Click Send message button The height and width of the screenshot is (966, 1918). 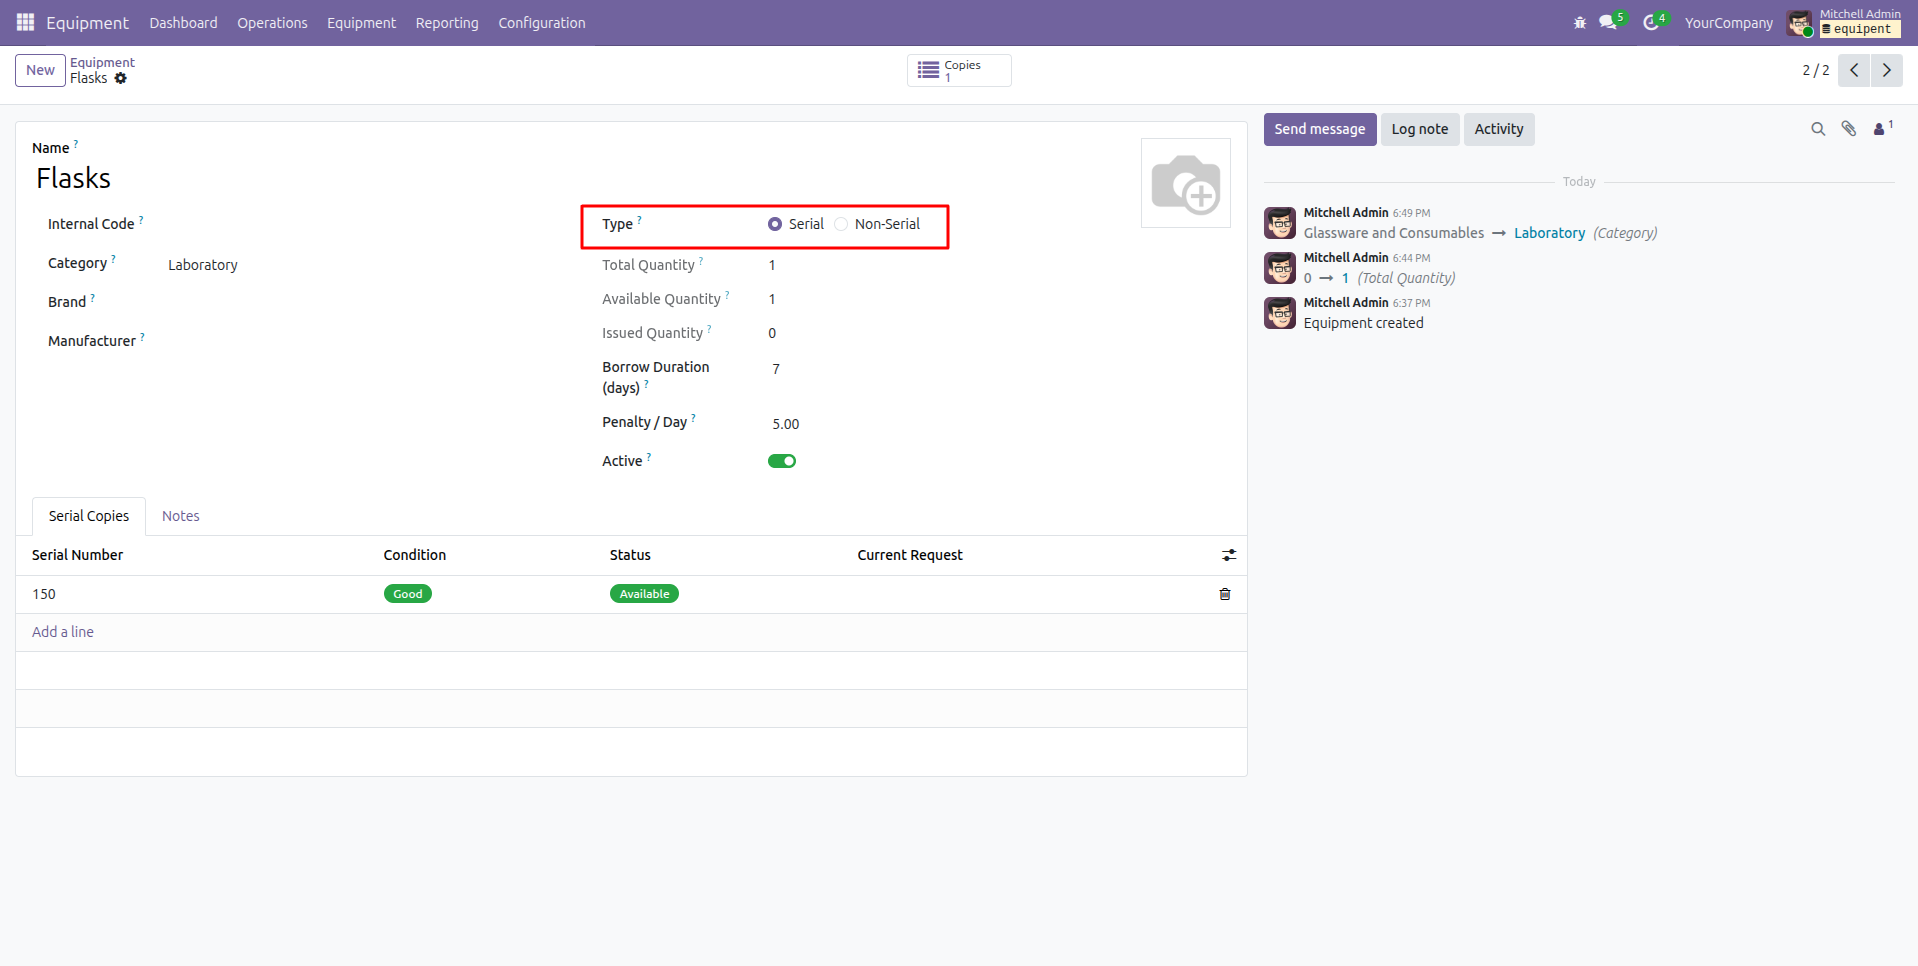pyautogui.click(x=1319, y=129)
